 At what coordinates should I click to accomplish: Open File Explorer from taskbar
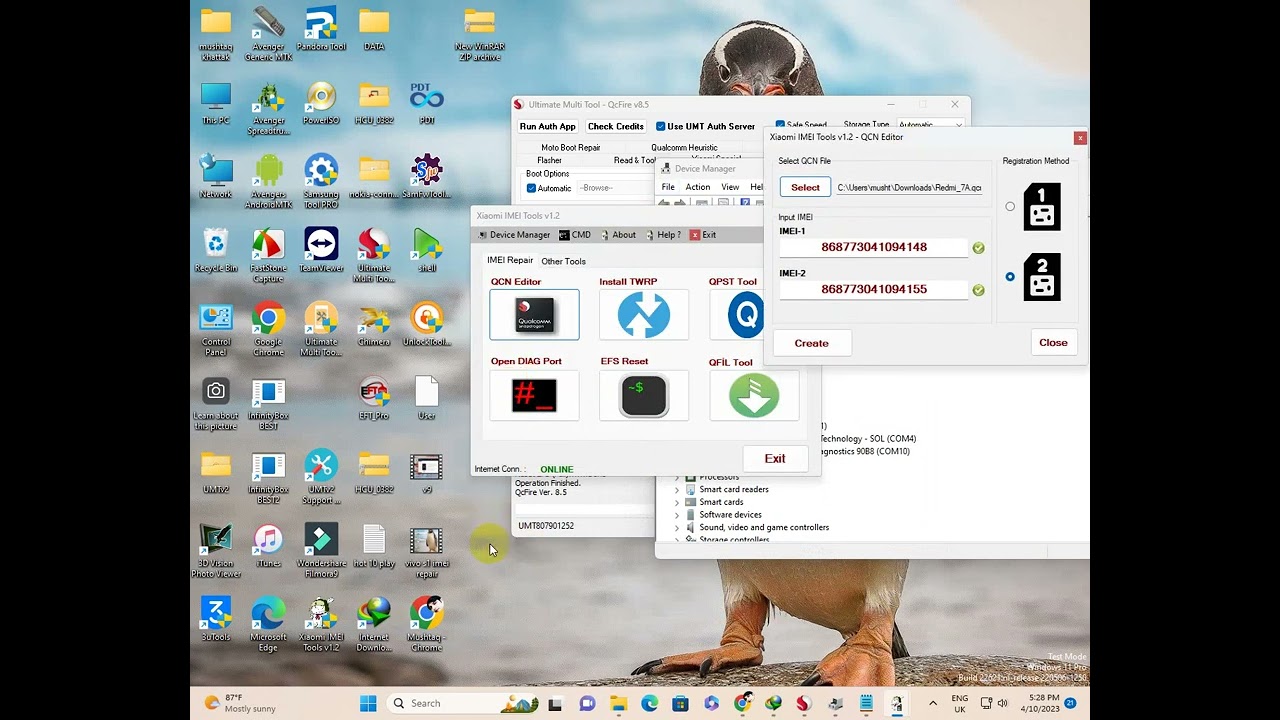click(618, 703)
